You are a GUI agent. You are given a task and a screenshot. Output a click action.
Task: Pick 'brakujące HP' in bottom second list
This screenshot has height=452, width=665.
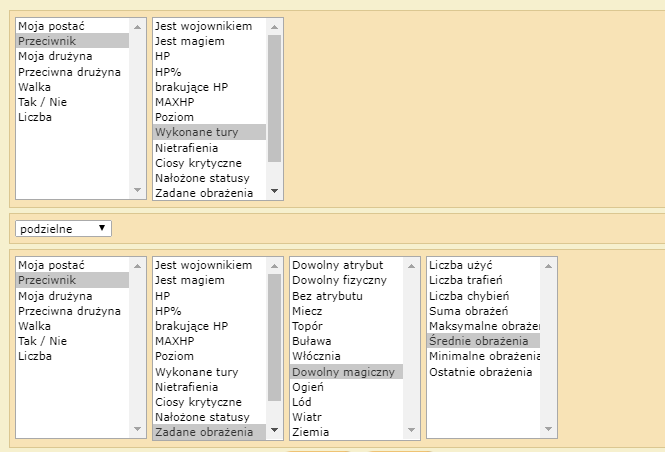210,326
